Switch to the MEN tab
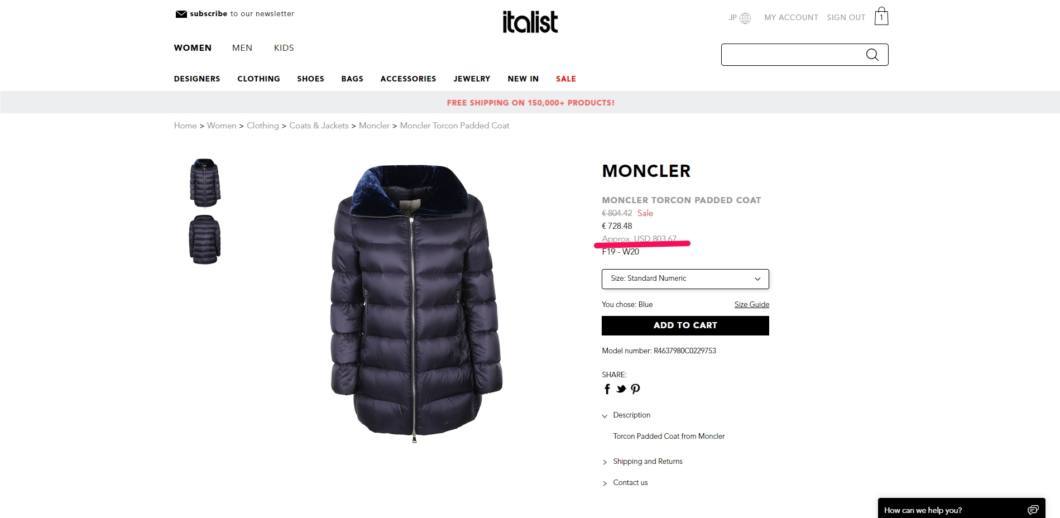This screenshot has height=518, width=1060. coord(242,48)
